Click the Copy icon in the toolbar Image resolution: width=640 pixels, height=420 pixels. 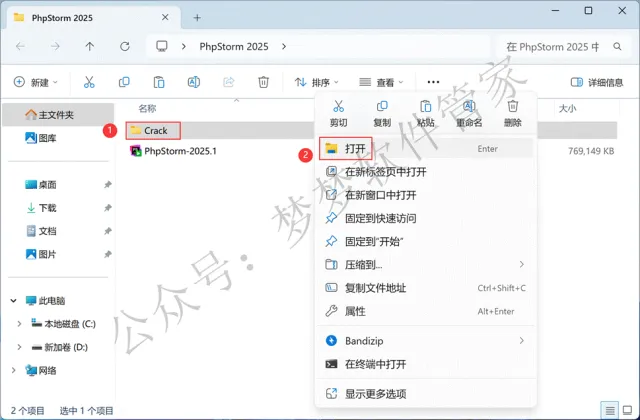(x=124, y=82)
